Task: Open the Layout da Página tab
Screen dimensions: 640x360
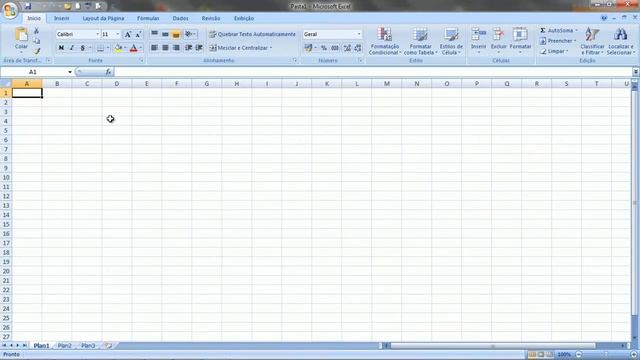Action: pos(103,18)
